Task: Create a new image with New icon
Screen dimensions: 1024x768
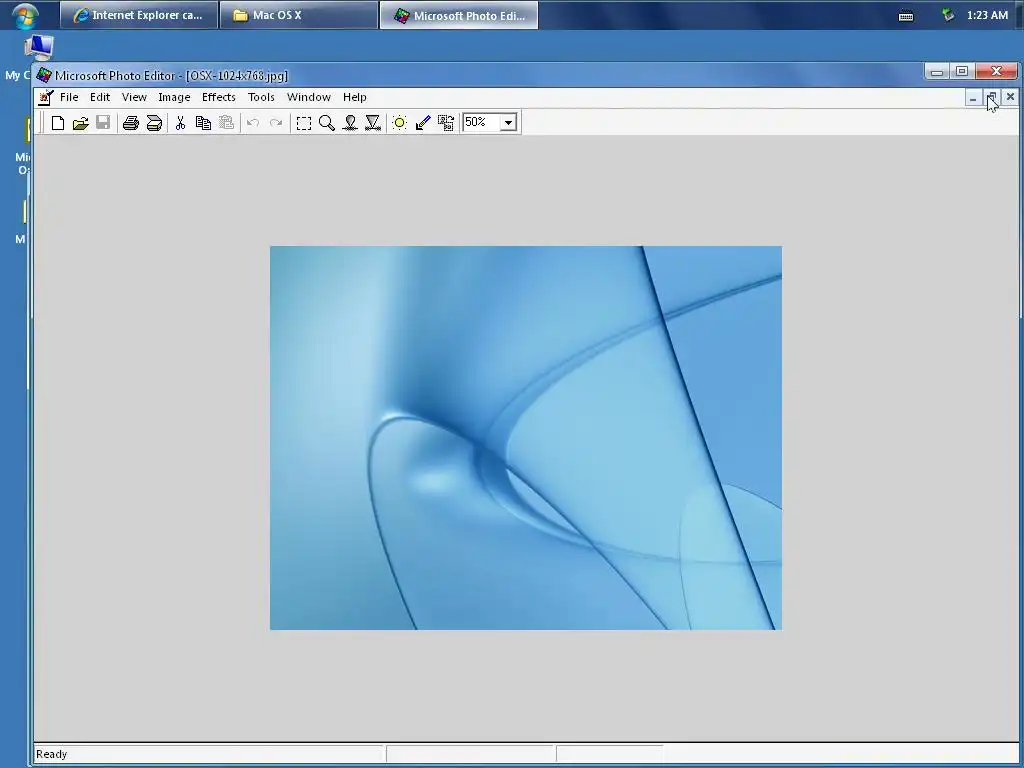Action: [x=57, y=123]
